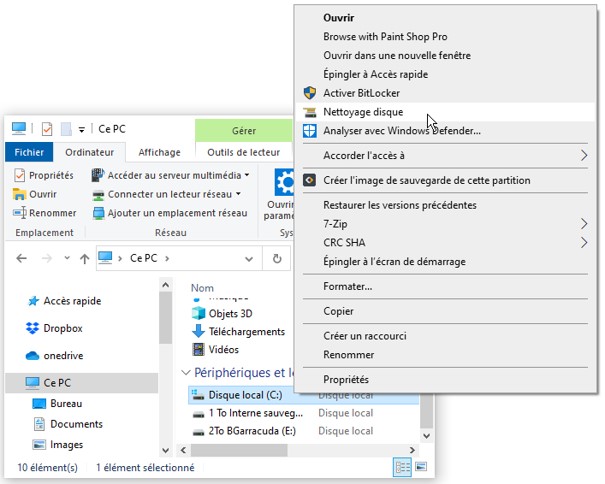
Task: Click the Ouvrir les paramètres gear icon
Action: (x=284, y=182)
